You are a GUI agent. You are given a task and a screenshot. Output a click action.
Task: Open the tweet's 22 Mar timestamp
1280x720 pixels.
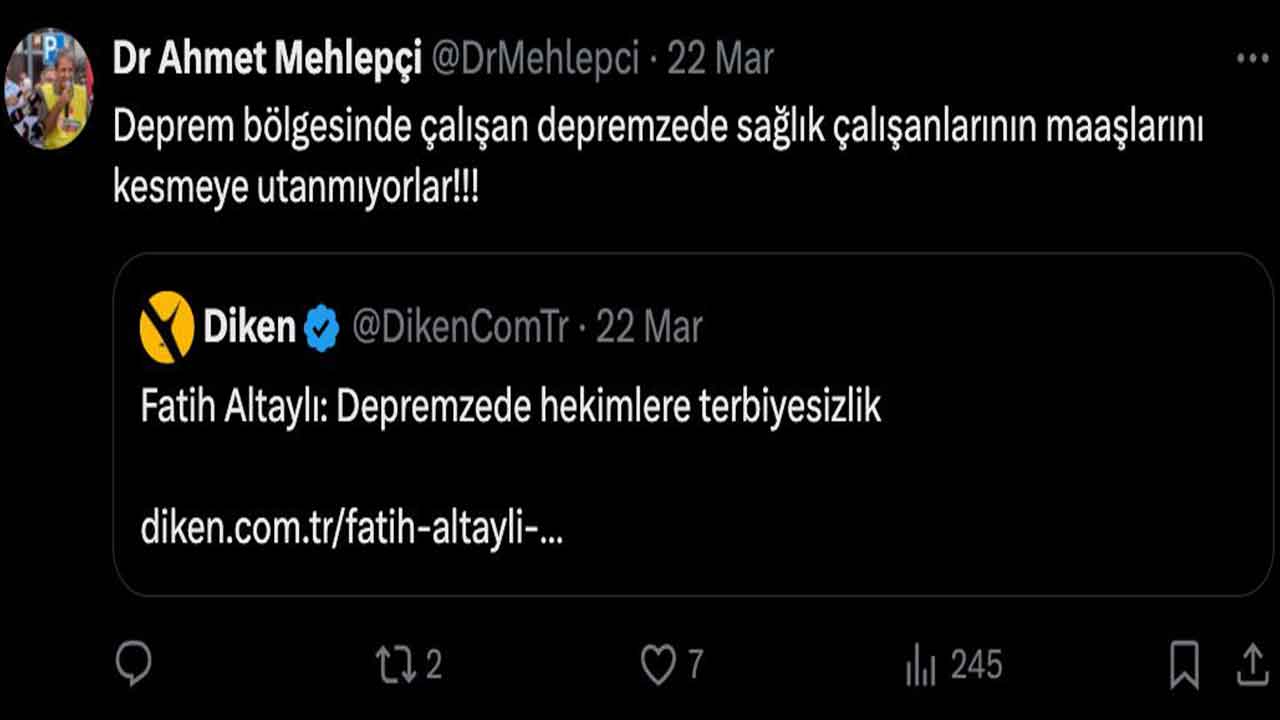[x=722, y=59]
